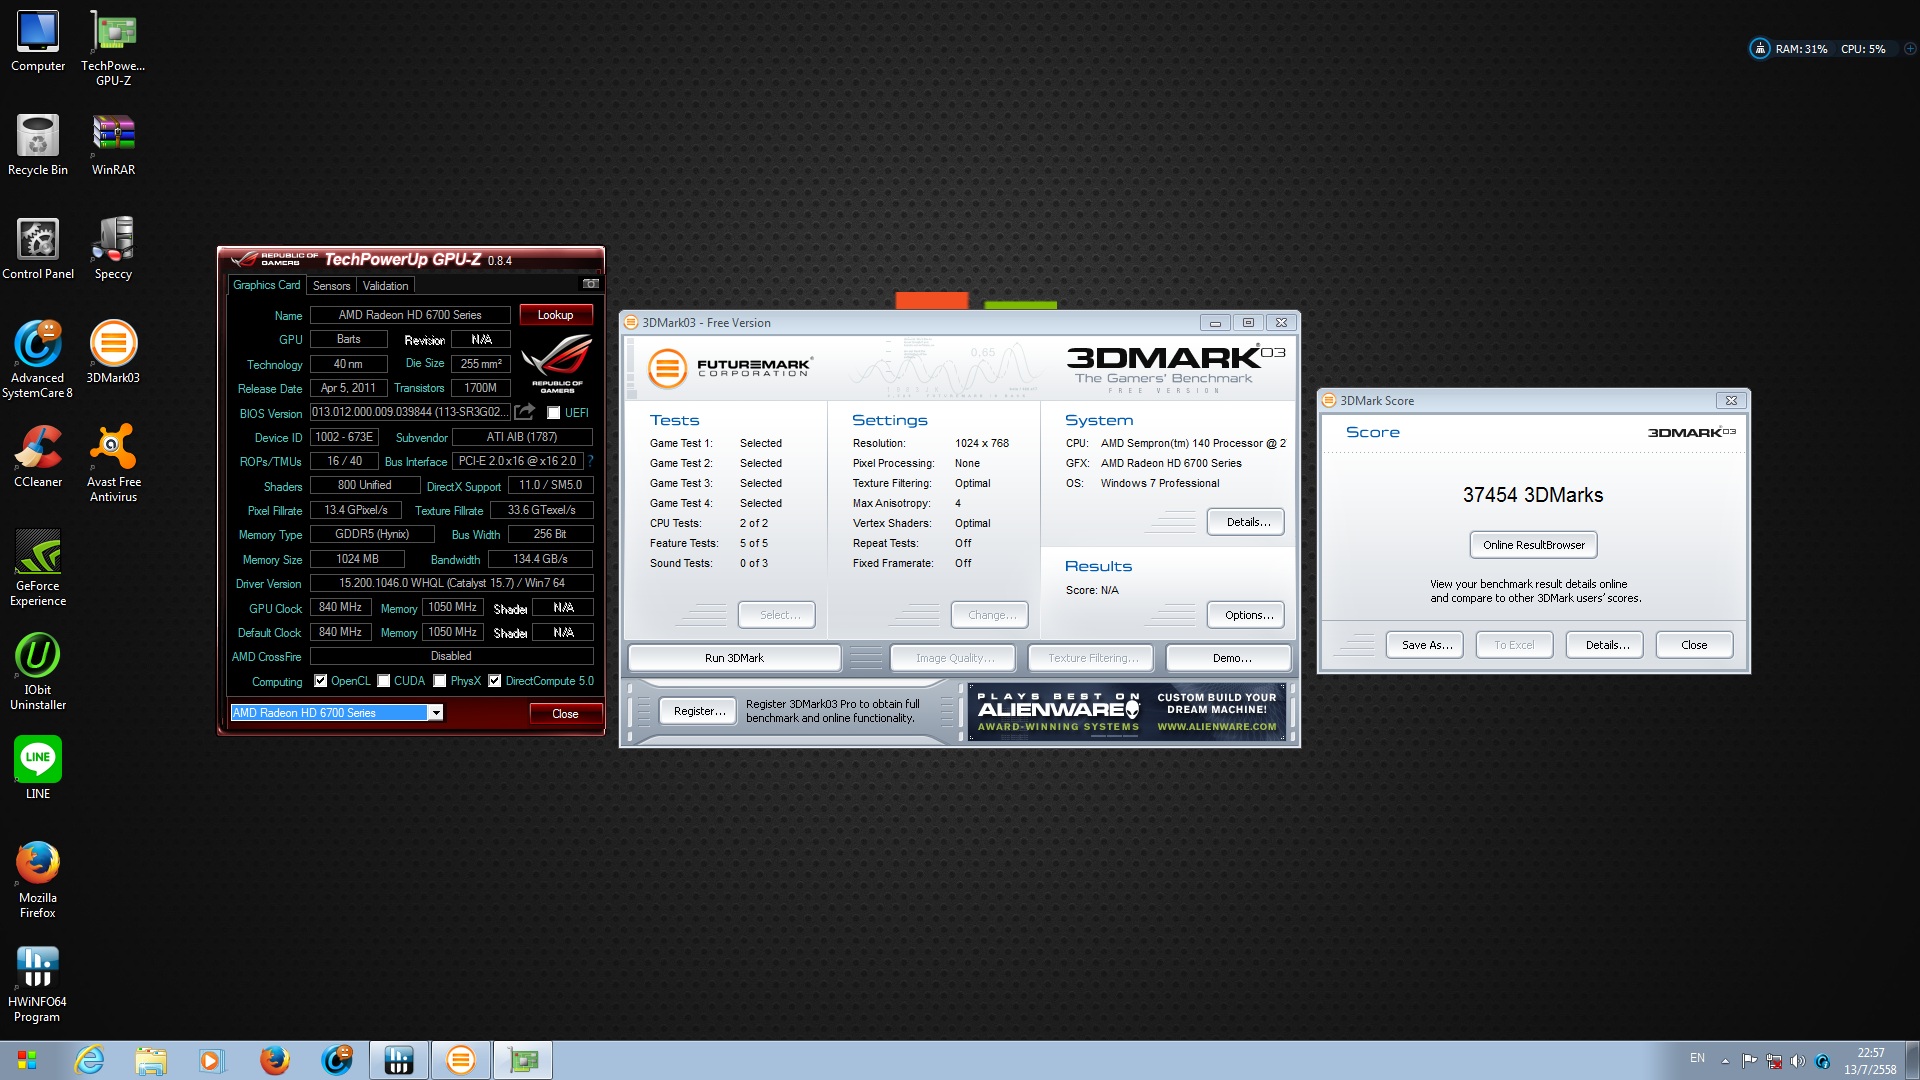The image size is (1920, 1080).
Task: Expand the AMD Radeon HD 6700 Series dropdown
Action: (435, 713)
